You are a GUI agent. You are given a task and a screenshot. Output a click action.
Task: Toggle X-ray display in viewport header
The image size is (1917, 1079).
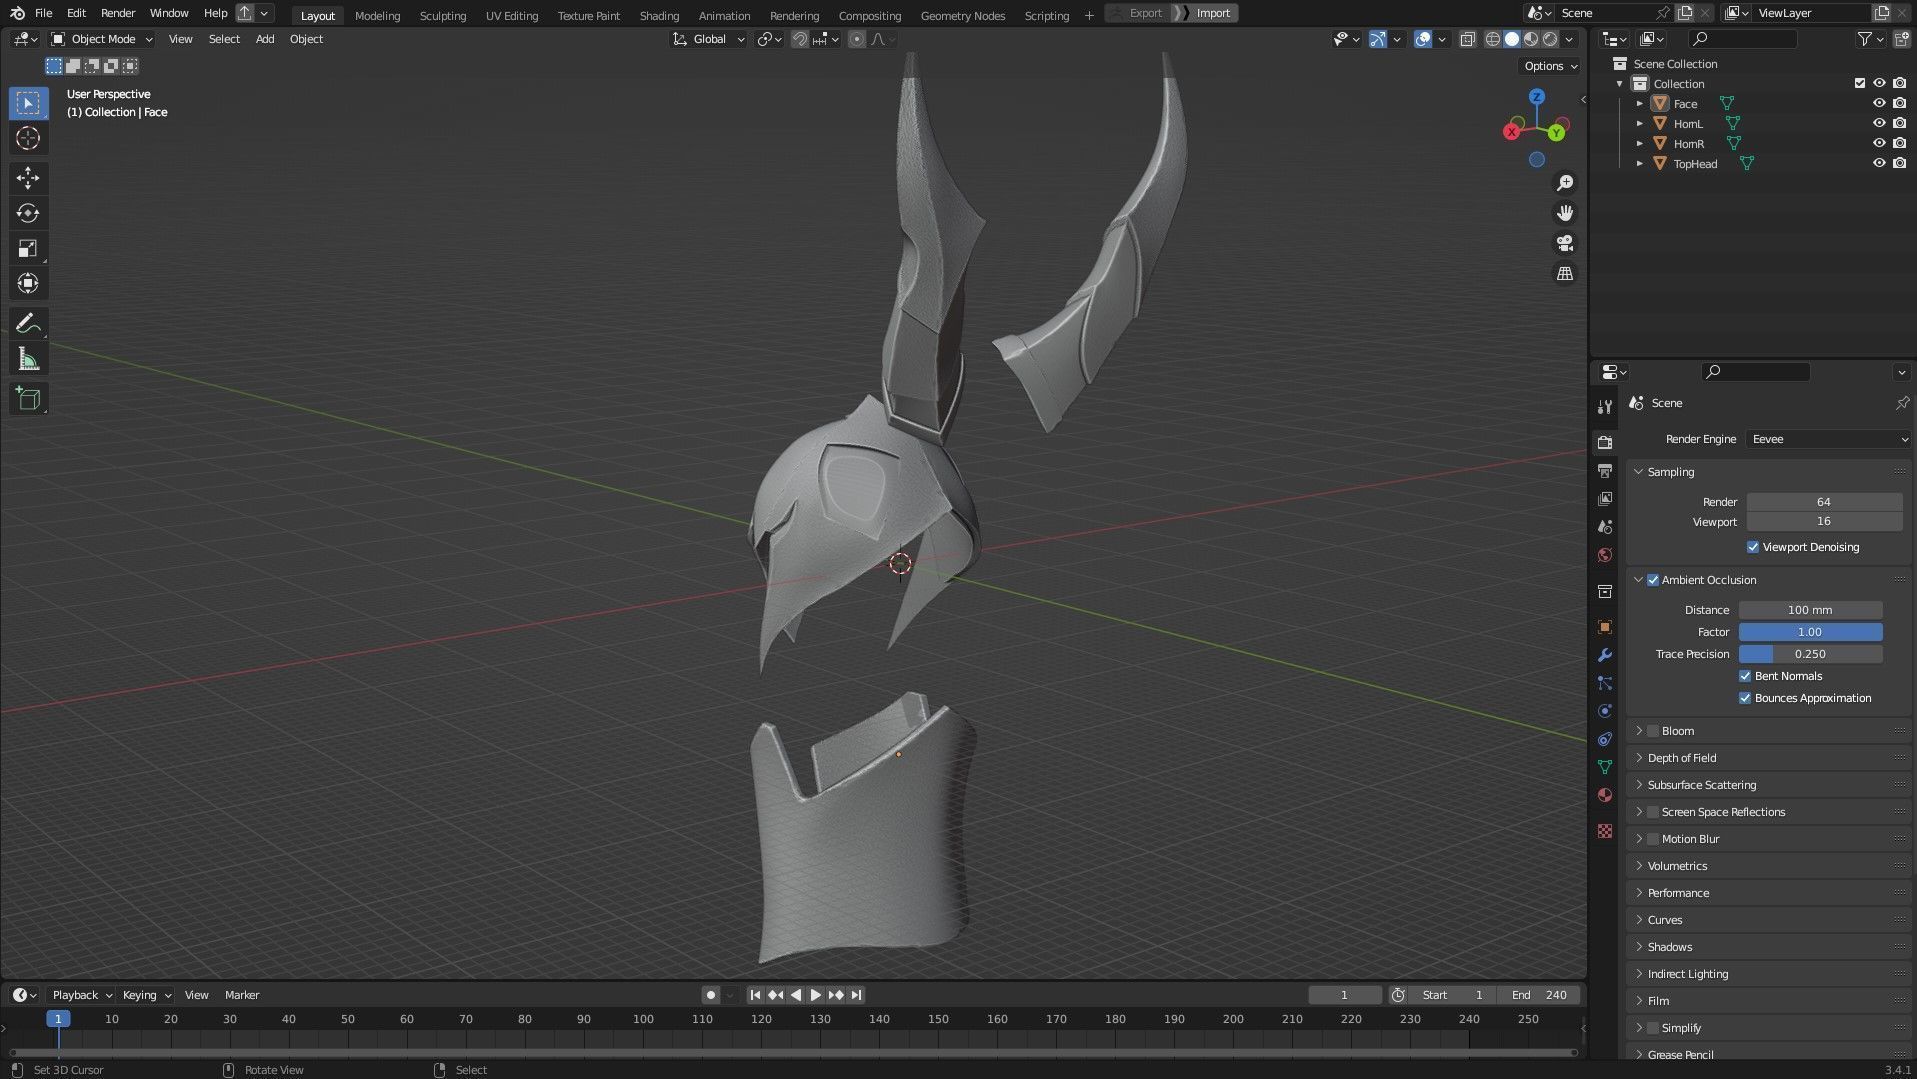(1467, 39)
